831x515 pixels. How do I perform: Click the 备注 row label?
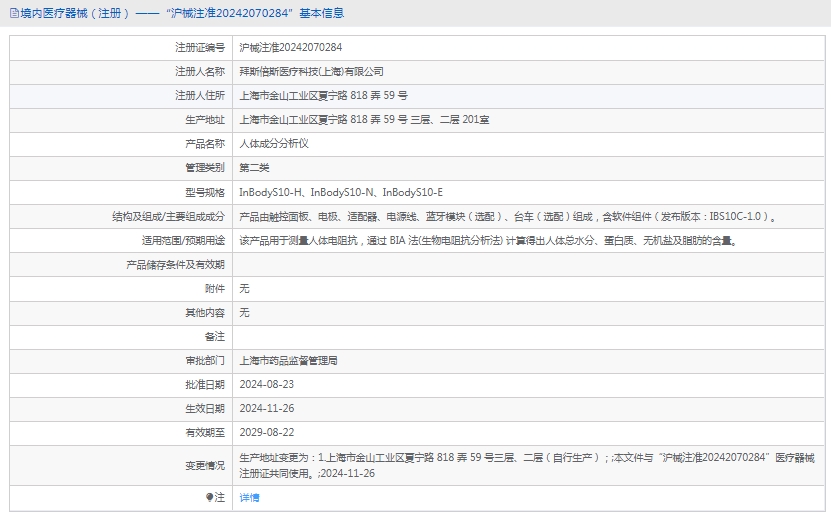(214, 336)
